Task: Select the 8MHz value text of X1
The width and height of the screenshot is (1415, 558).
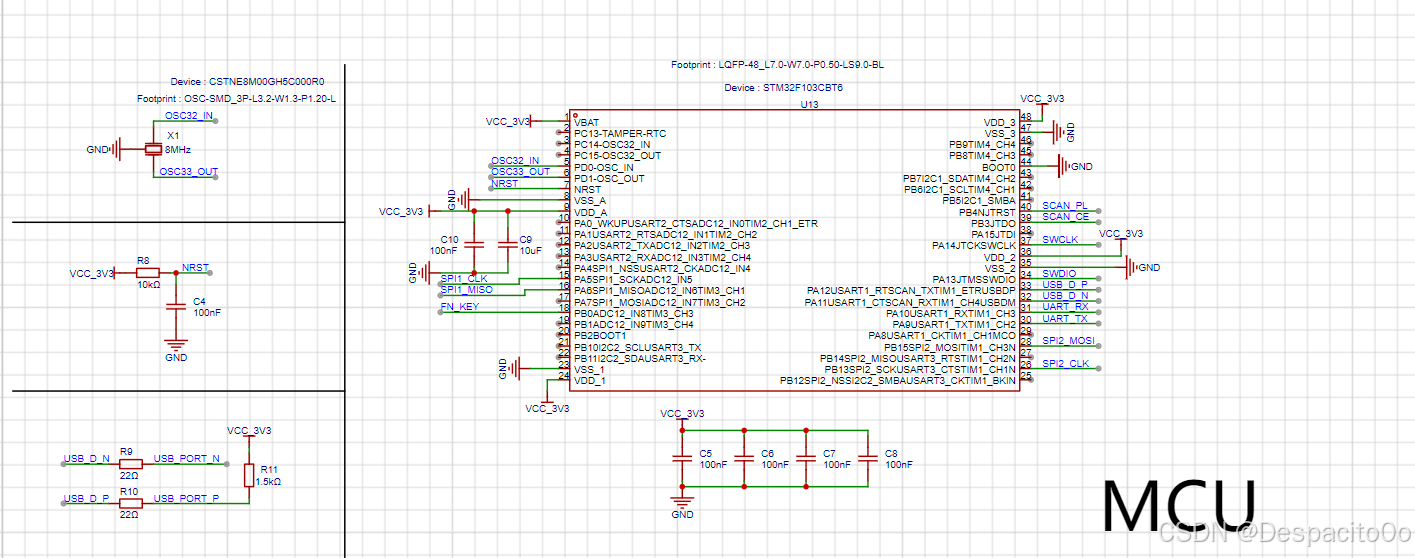Action: (x=178, y=149)
